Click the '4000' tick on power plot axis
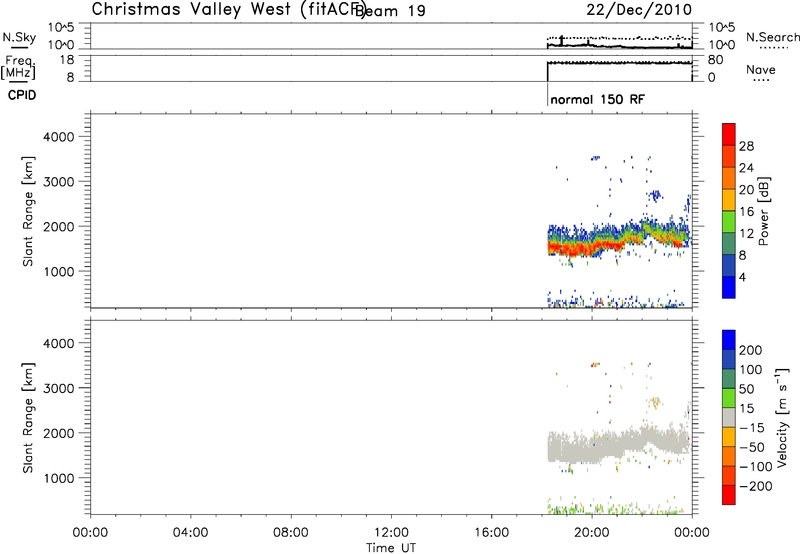Image resolution: width=800 pixels, height=554 pixels. coord(59,137)
